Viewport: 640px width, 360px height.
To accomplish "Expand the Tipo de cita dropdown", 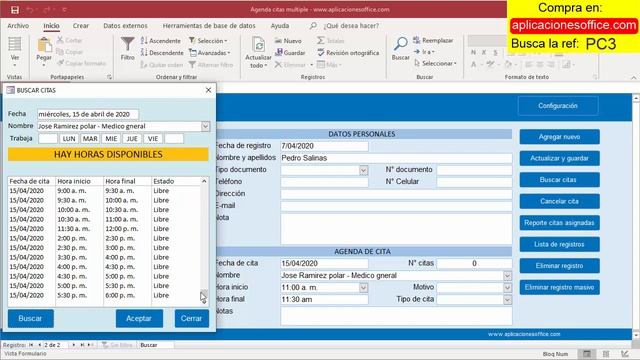I will [x=507, y=300].
